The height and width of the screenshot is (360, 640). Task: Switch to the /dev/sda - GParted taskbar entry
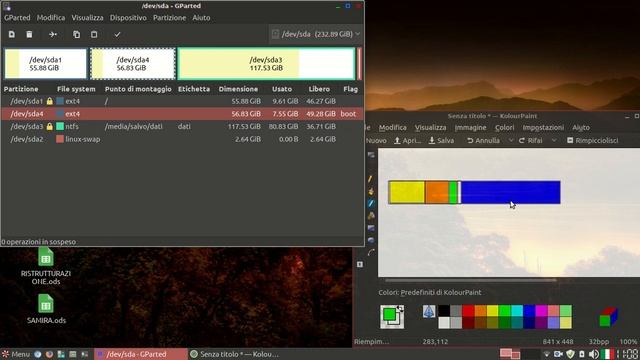(140, 354)
